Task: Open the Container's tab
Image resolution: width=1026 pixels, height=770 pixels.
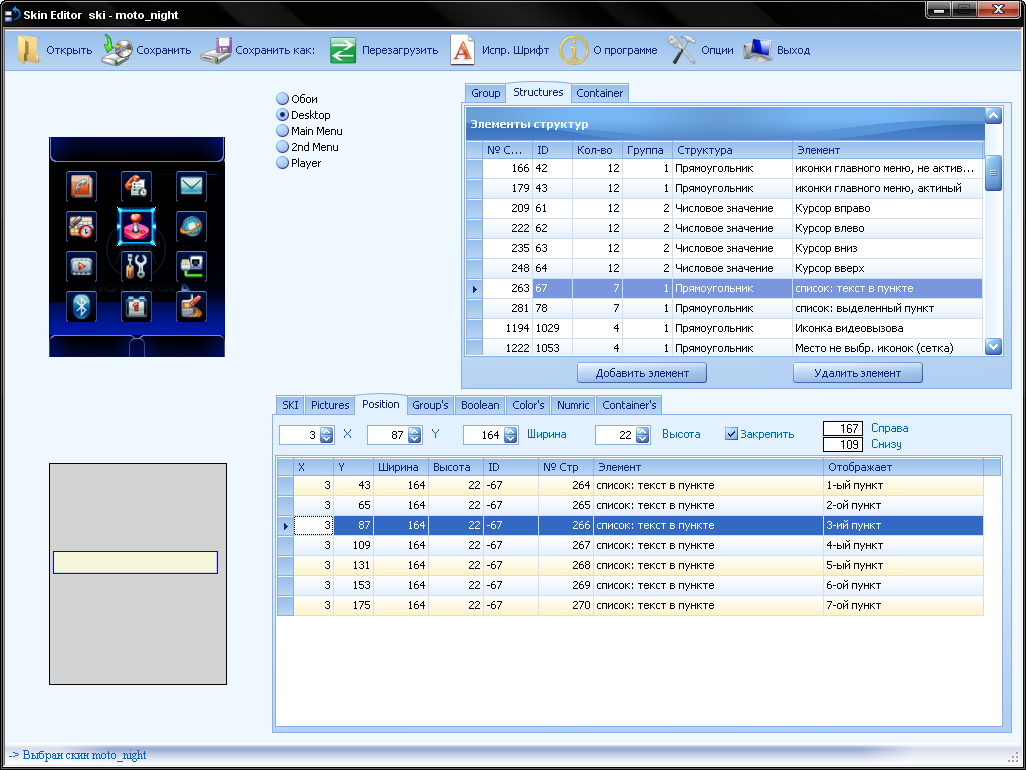Action: pyautogui.click(x=629, y=405)
